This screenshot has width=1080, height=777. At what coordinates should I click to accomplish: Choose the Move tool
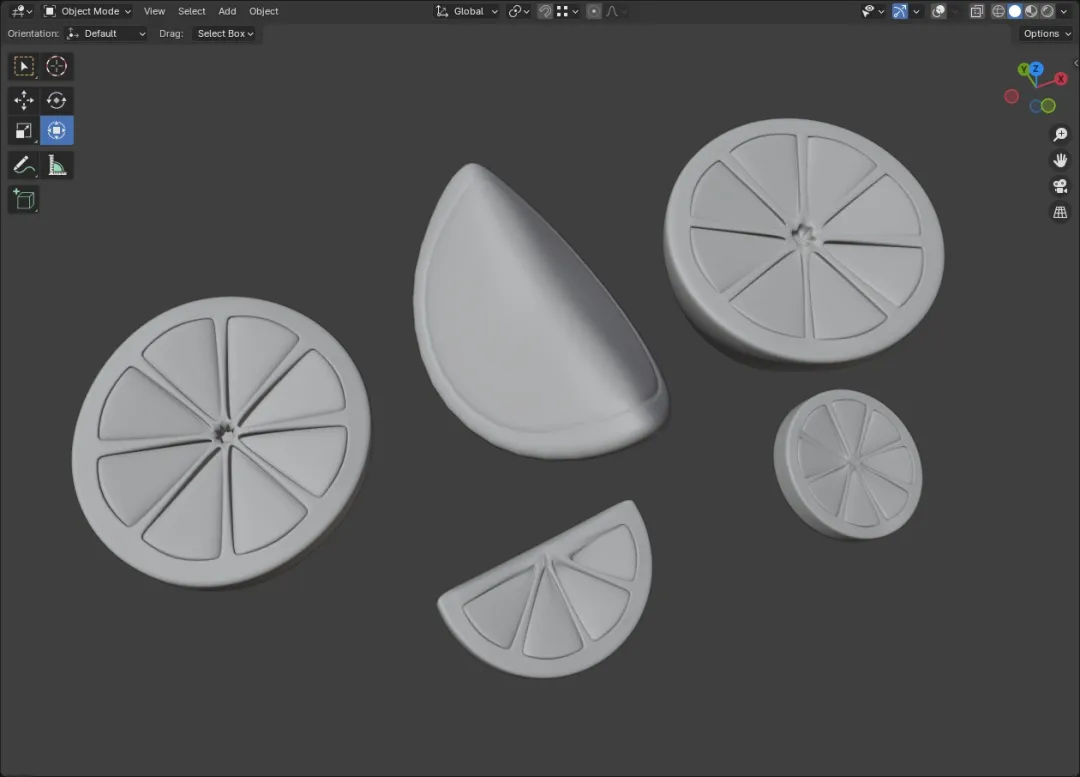(23, 101)
